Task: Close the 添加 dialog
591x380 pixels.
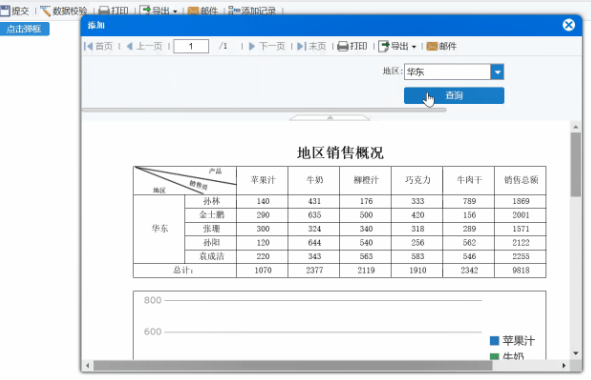Action: [569, 25]
